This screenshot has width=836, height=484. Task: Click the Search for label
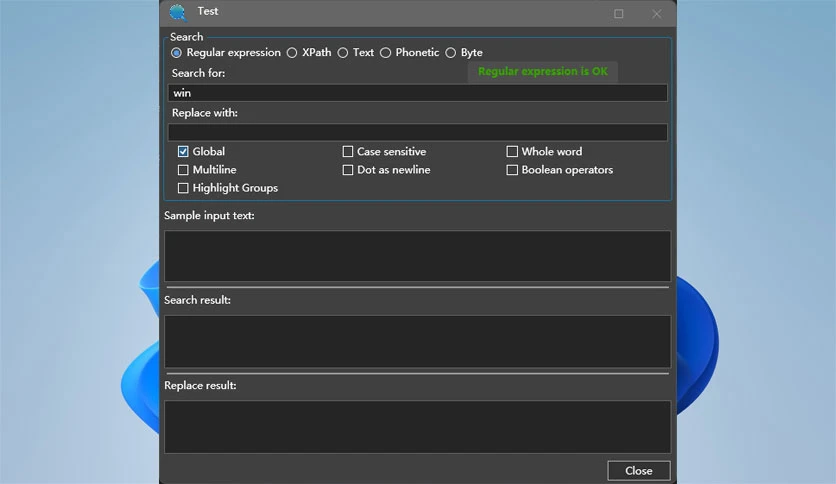click(198, 73)
